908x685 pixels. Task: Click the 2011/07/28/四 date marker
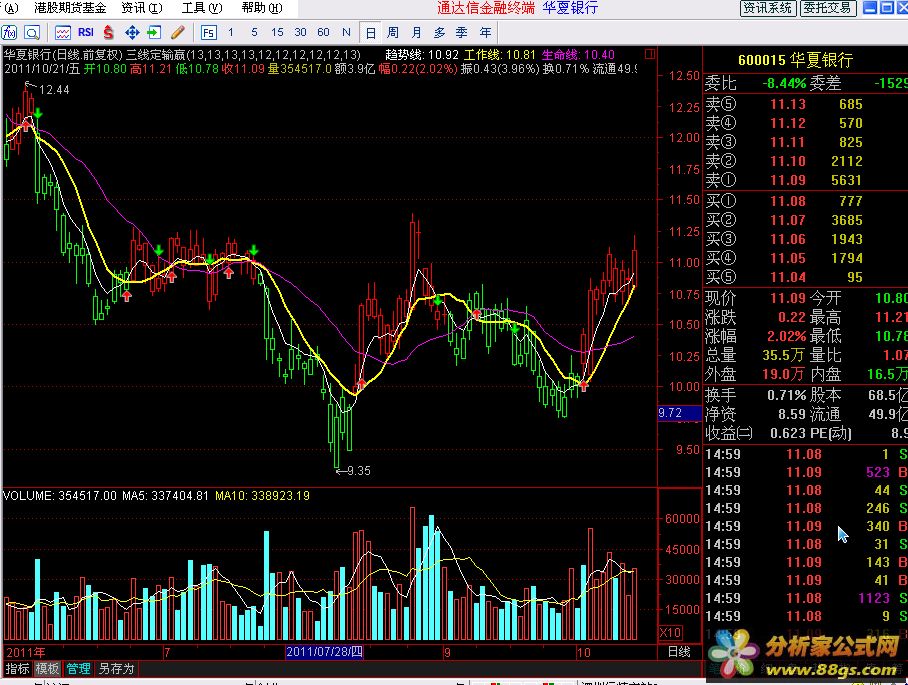[324, 652]
